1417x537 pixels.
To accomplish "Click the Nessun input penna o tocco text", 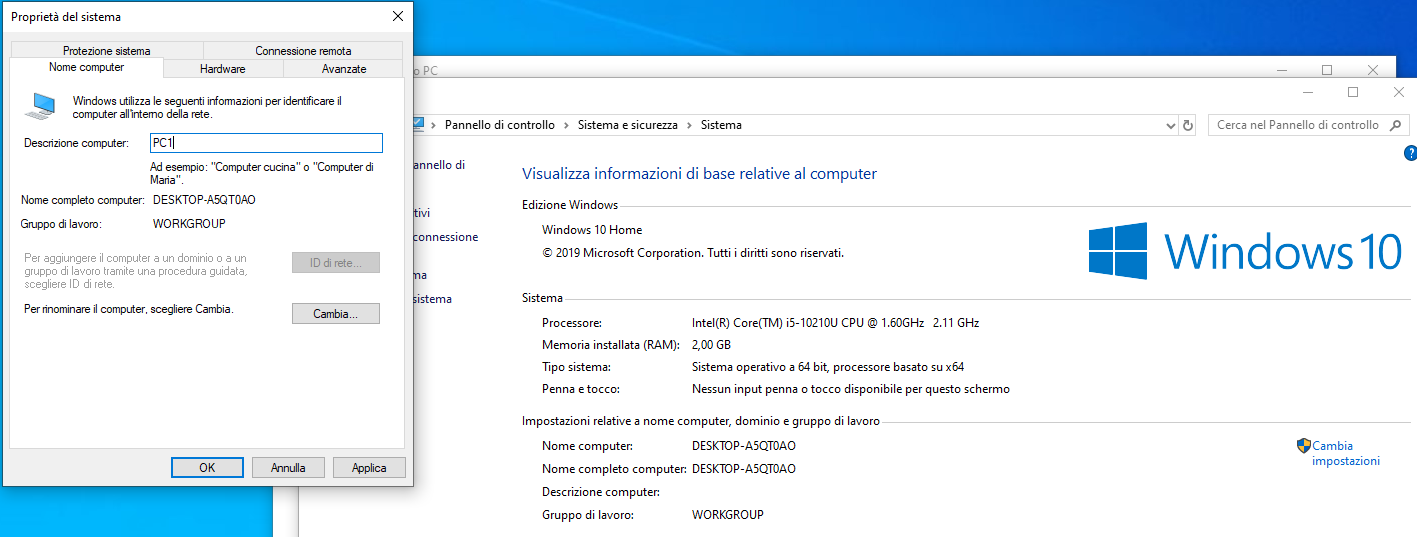I will pos(851,389).
